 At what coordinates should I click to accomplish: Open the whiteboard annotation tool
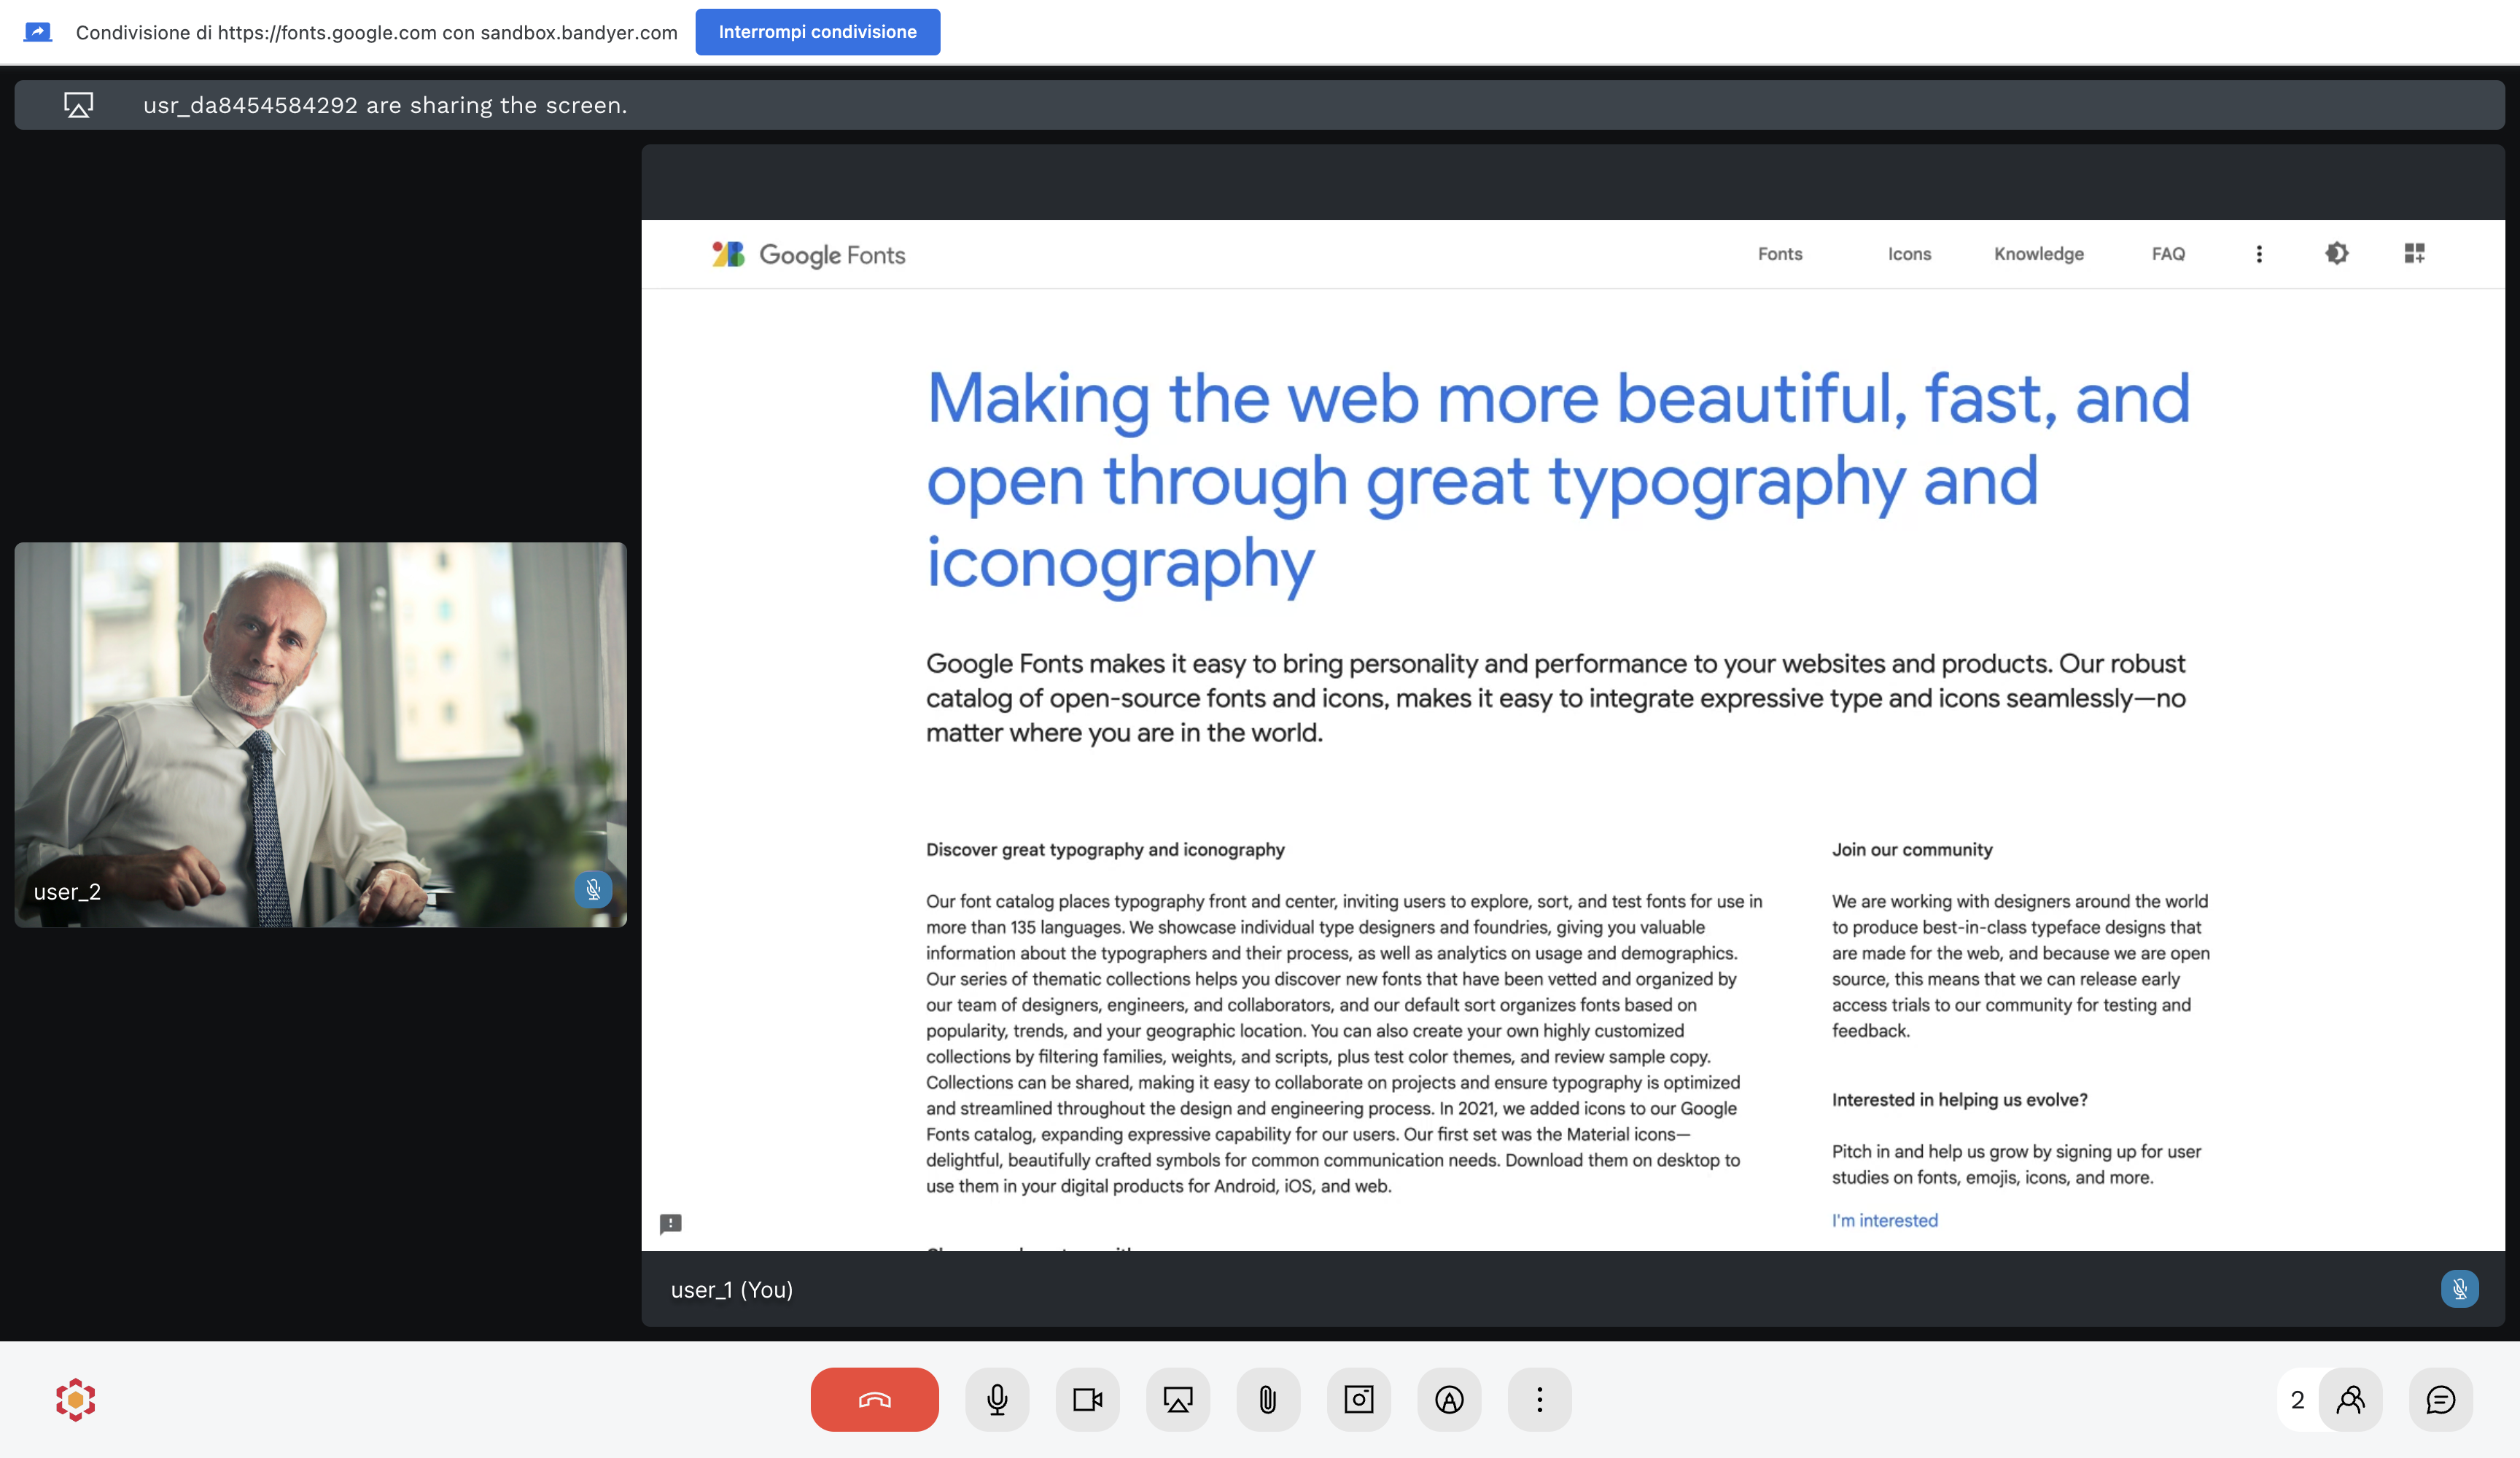pos(1449,1399)
